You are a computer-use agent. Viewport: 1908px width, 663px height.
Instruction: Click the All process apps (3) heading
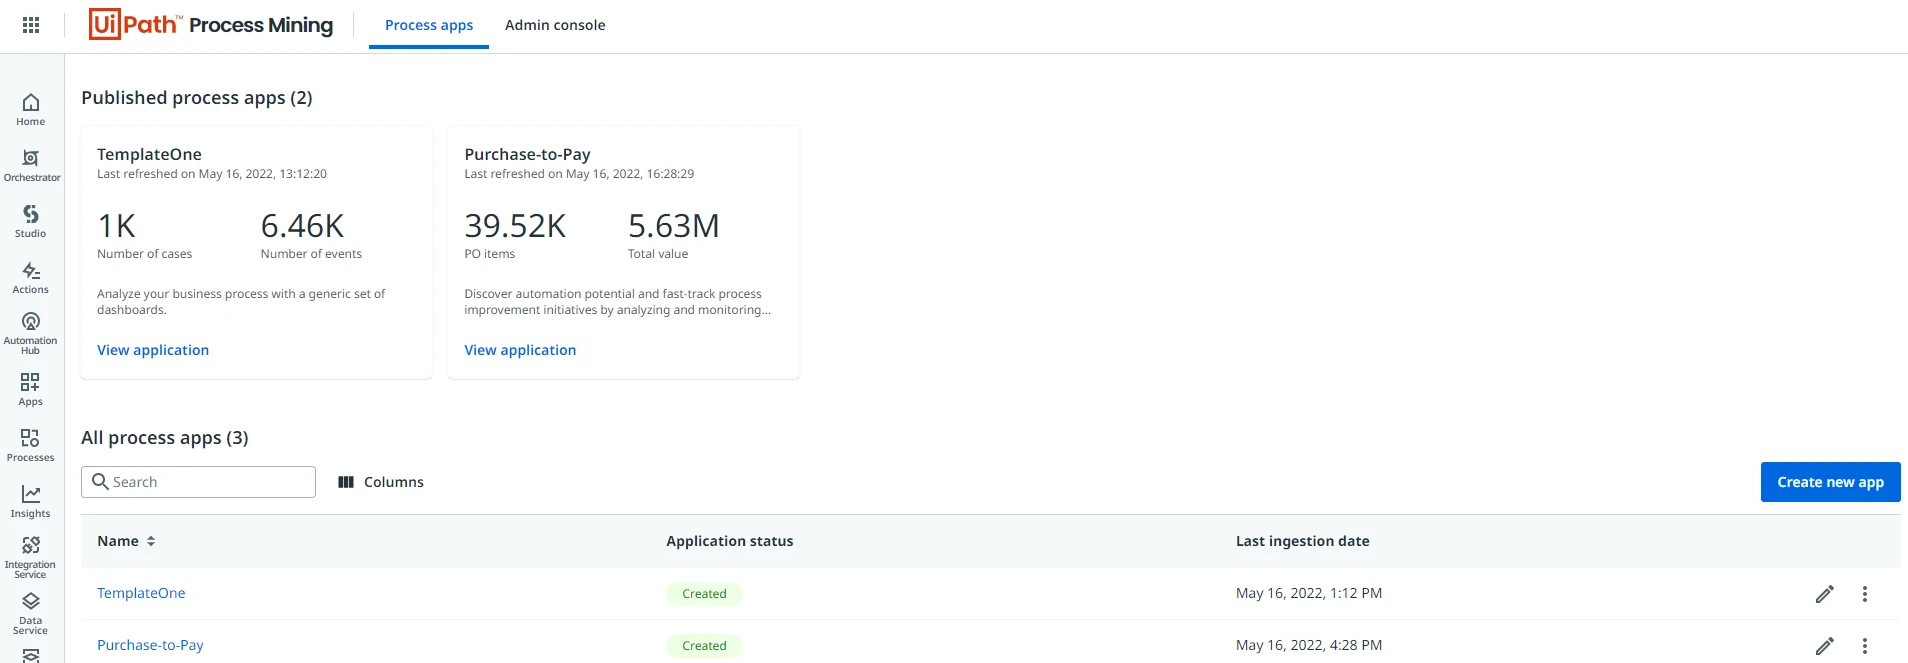165,438
